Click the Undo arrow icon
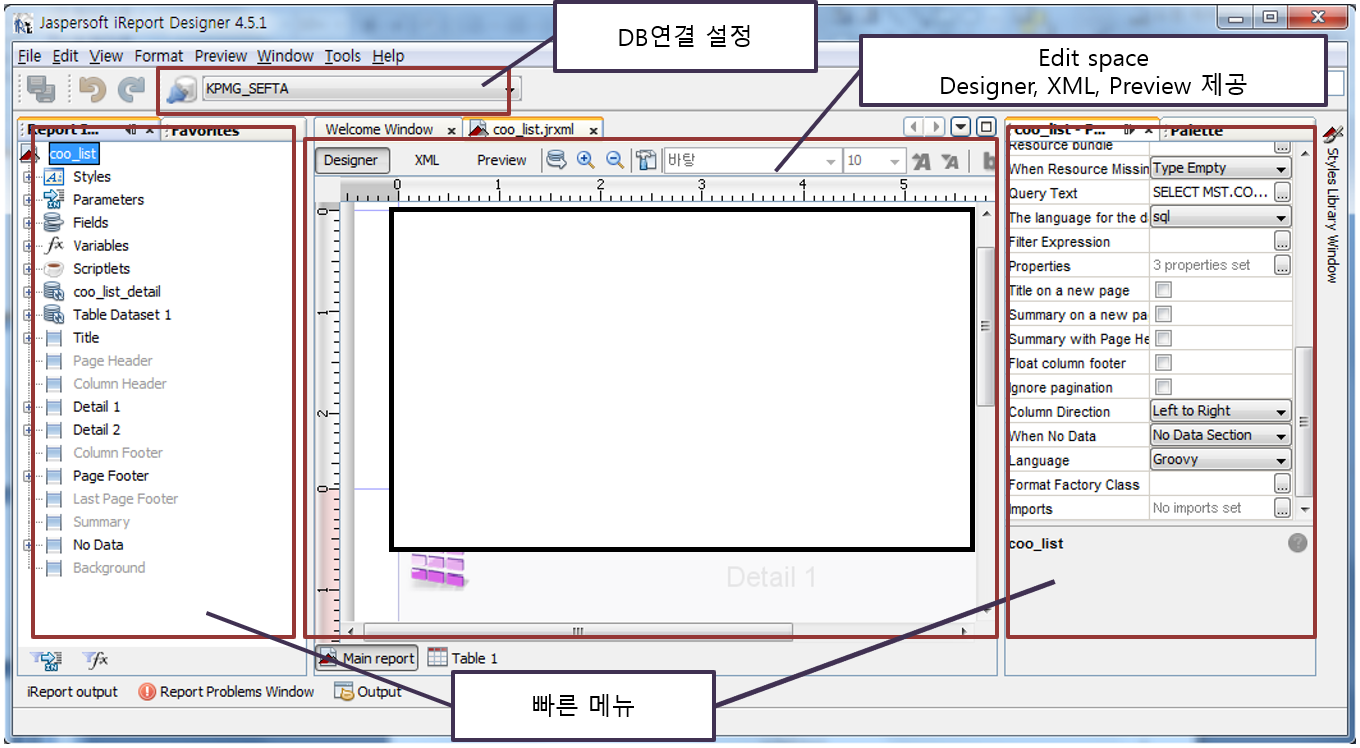Screen dimensions: 1360x748 pos(93,89)
